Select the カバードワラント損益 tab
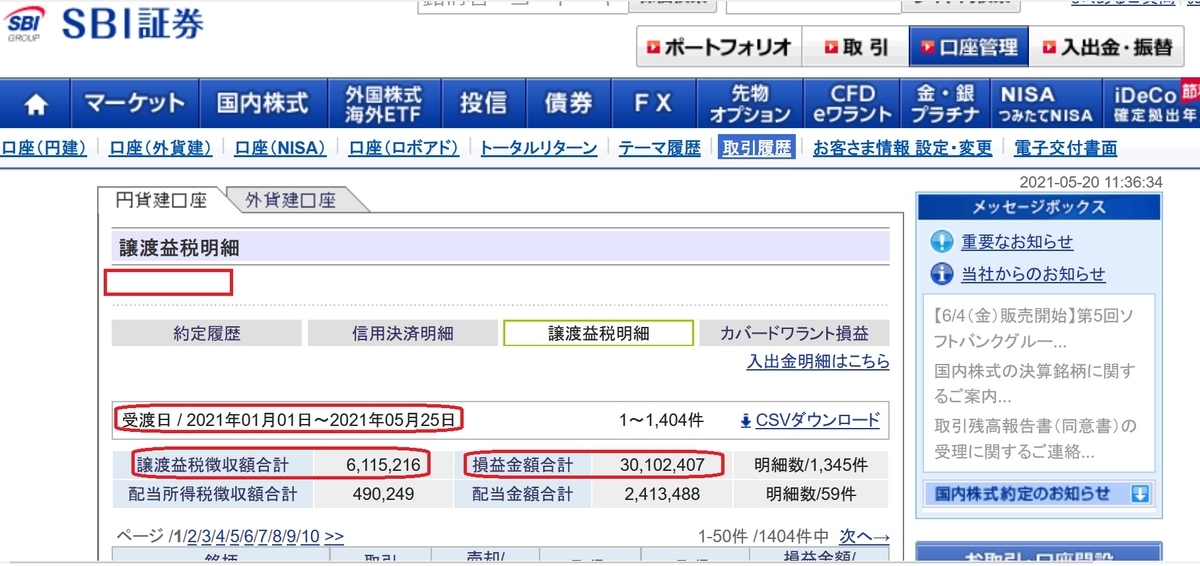This screenshot has width=1200, height=566. [794, 333]
